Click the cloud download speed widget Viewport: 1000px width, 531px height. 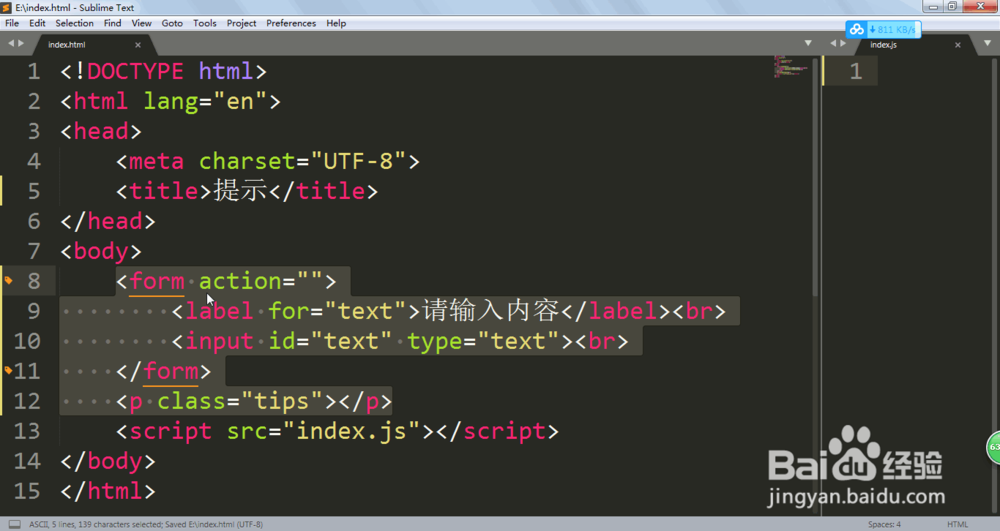(x=883, y=29)
